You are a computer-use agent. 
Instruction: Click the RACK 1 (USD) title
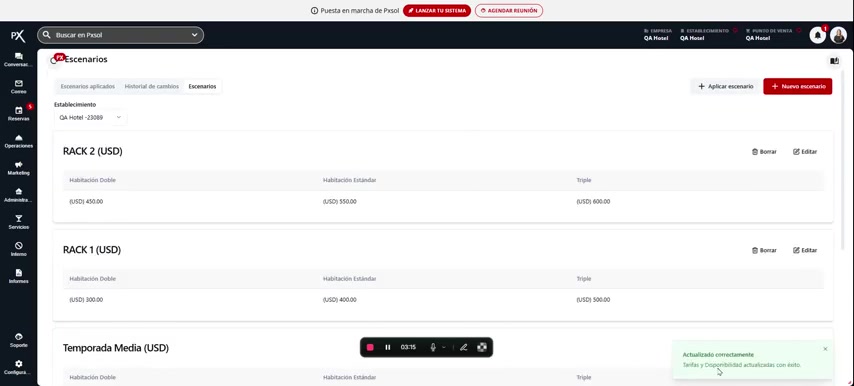[x=92, y=250]
